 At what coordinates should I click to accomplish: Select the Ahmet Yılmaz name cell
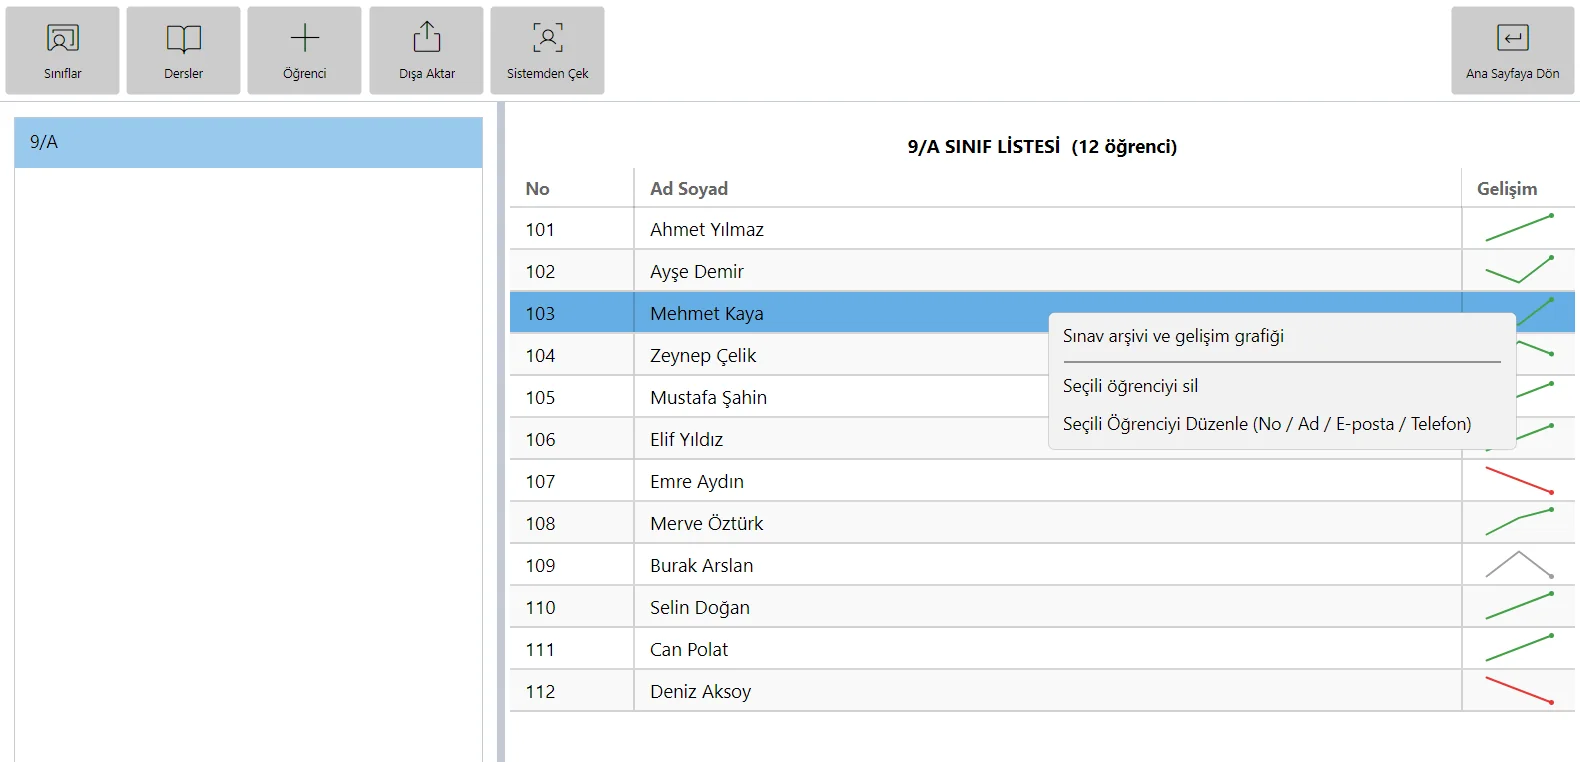1047,229
